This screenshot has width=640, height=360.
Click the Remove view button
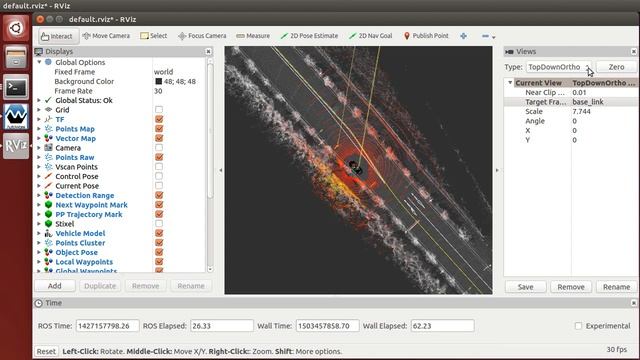coord(571,287)
